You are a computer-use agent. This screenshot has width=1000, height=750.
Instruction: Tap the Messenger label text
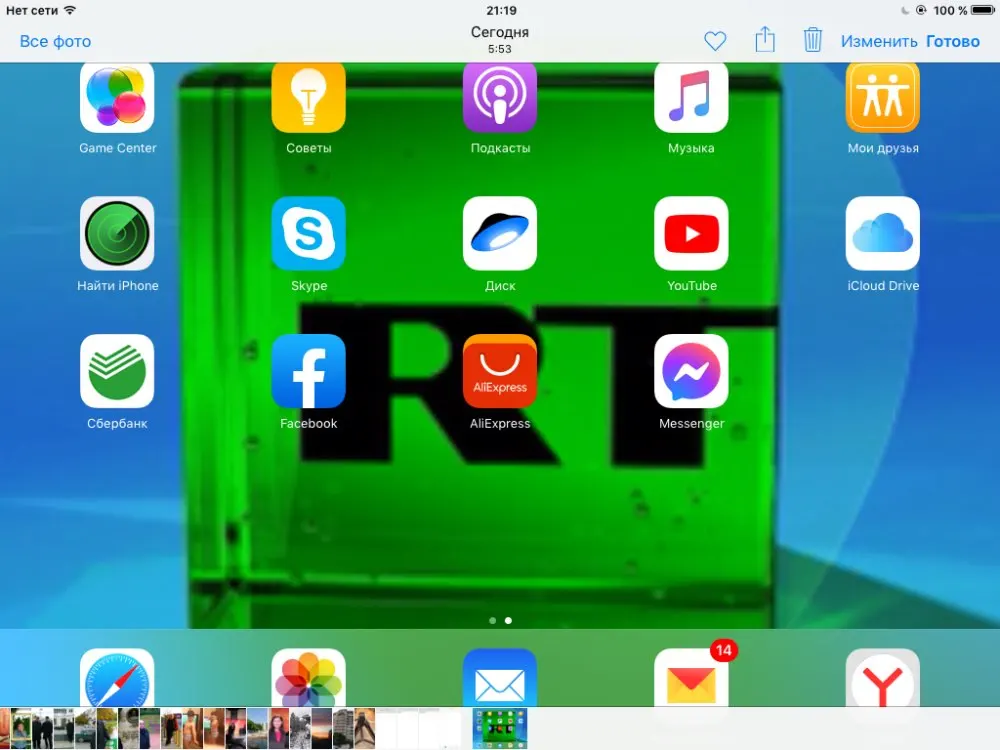[691, 423]
